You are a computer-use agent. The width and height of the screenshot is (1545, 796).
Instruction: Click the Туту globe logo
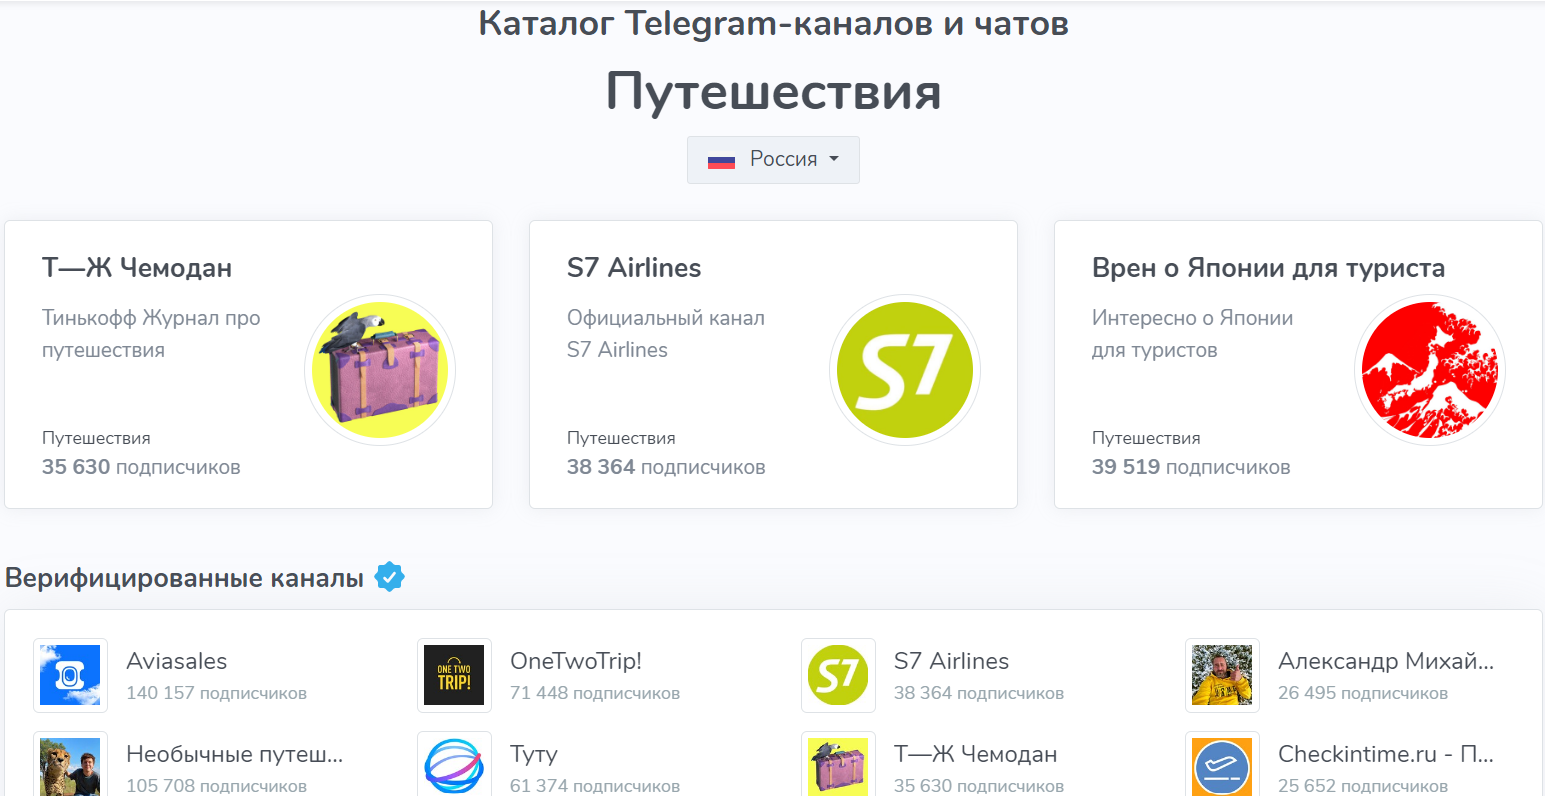(454, 765)
